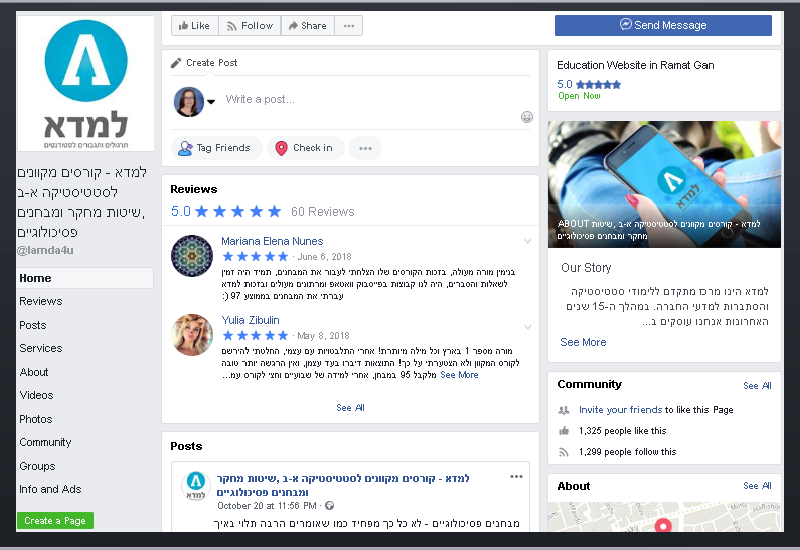Open Yulia Zibulin profile link
Screen dimensions: 800x550
click(250, 320)
